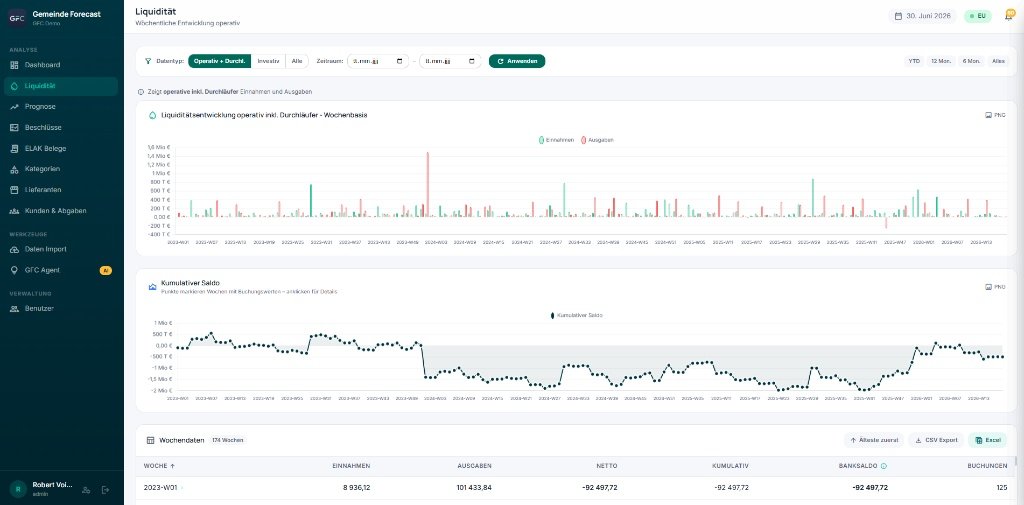1024x505 pixels.
Task: Open the calendar picker of the start date
Action: coord(399,61)
